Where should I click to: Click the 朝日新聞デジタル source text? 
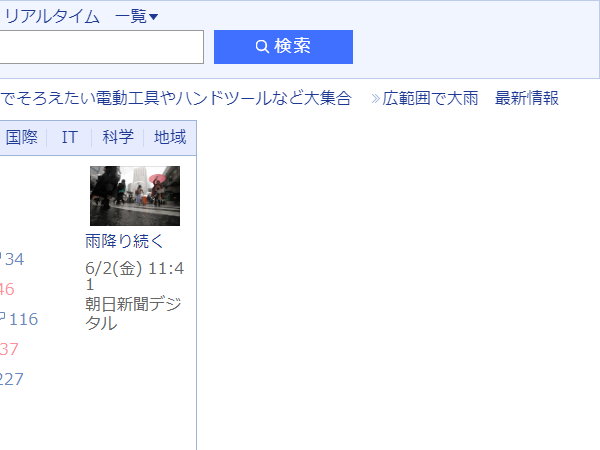point(133,313)
